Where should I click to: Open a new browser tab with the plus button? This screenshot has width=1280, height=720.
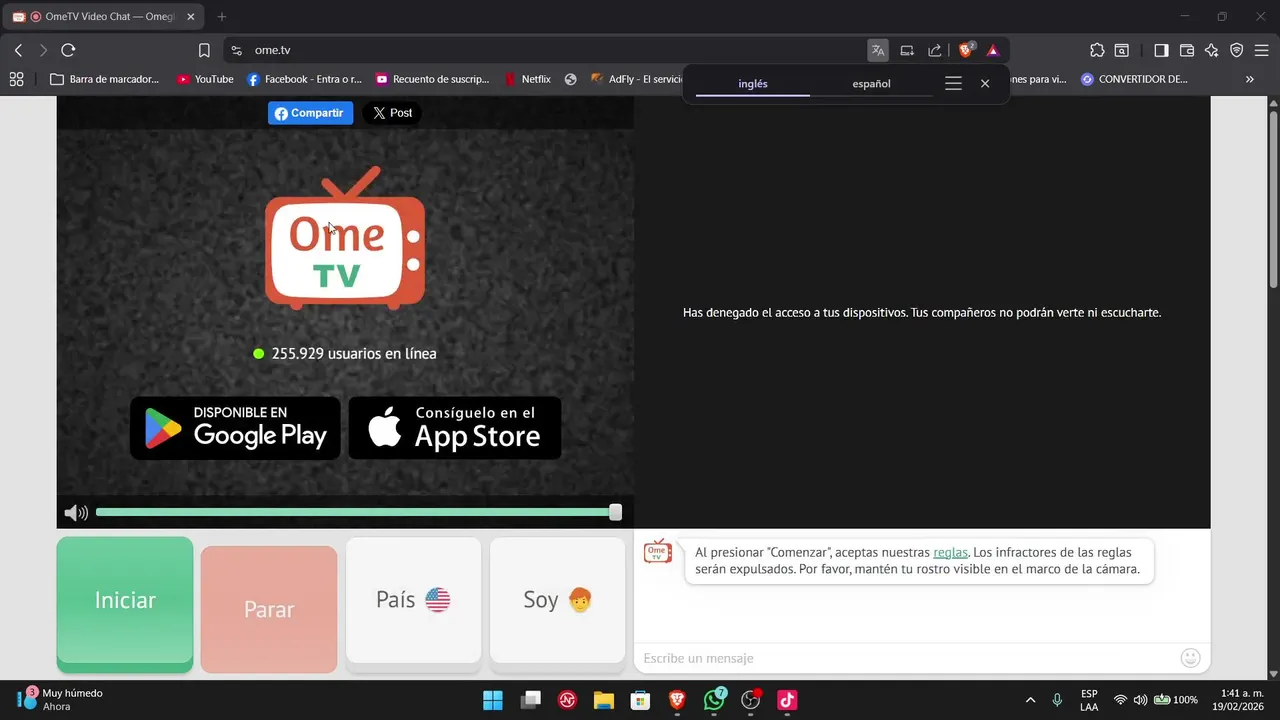pos(222,17)
